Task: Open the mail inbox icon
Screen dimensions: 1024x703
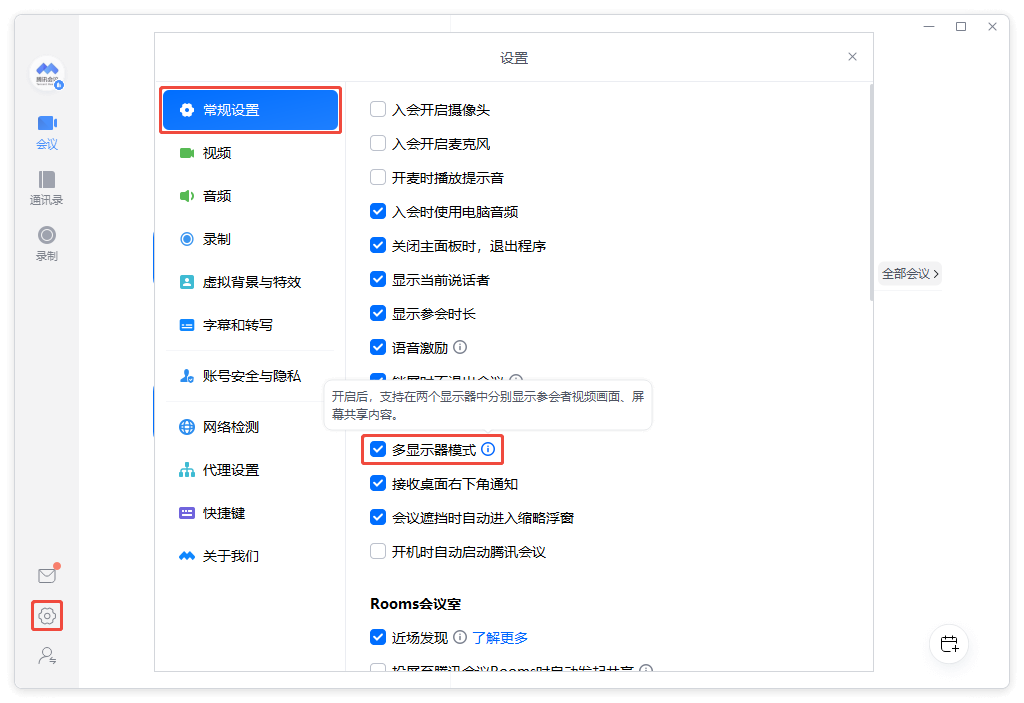Action: pos(47,576)
